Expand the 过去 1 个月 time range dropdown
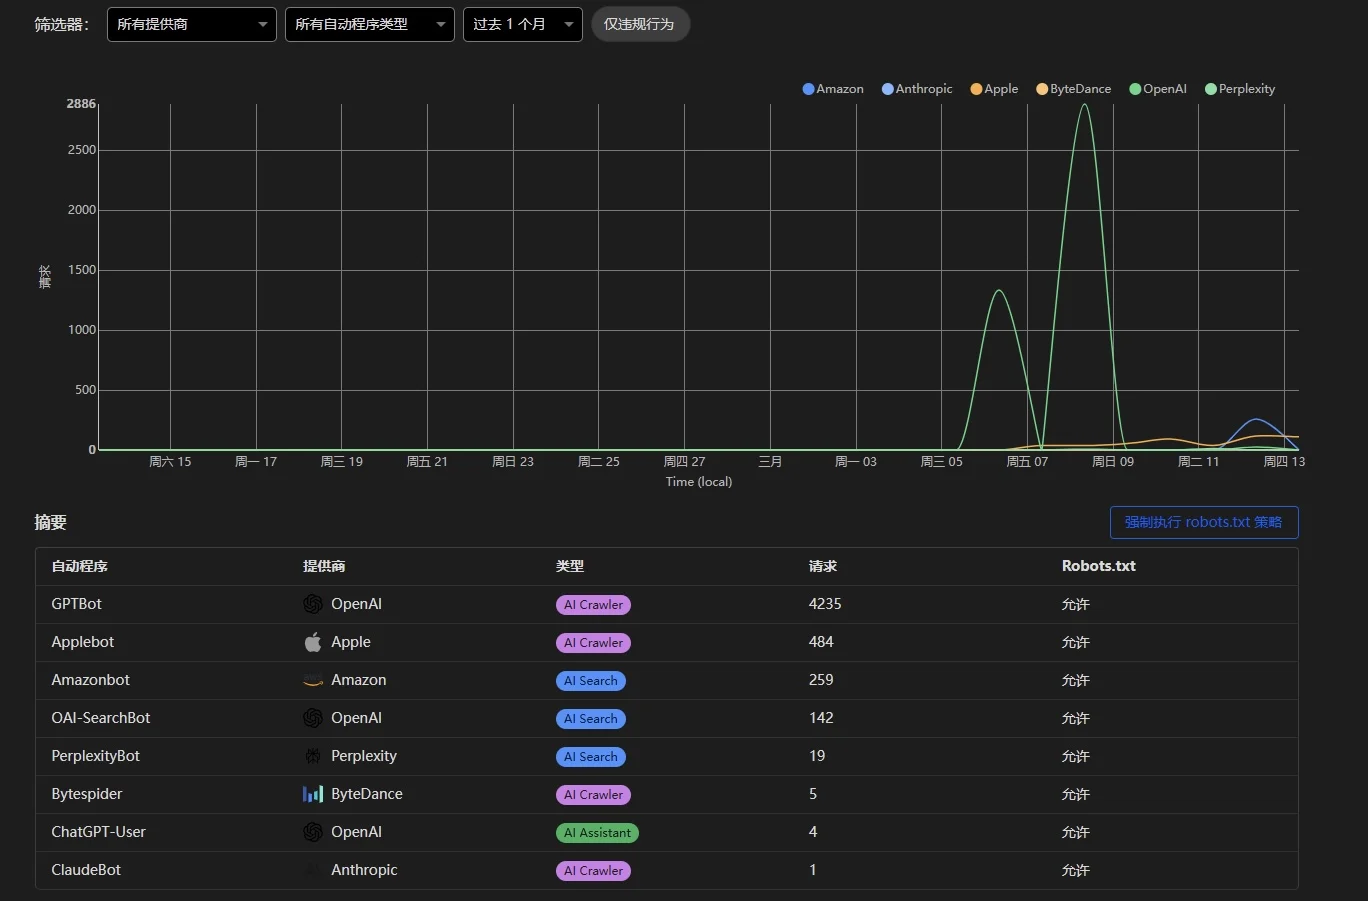The width and height of the screenshot is (1368, 901). (522, 24)
